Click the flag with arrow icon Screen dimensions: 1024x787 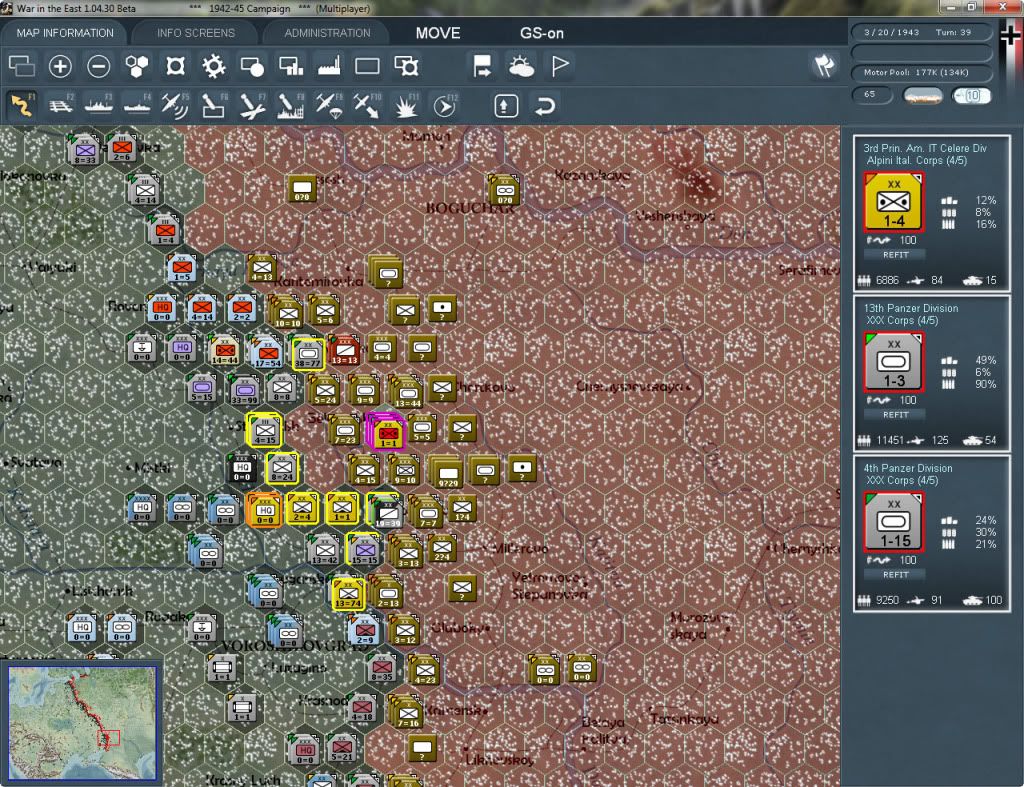[482, 66]
